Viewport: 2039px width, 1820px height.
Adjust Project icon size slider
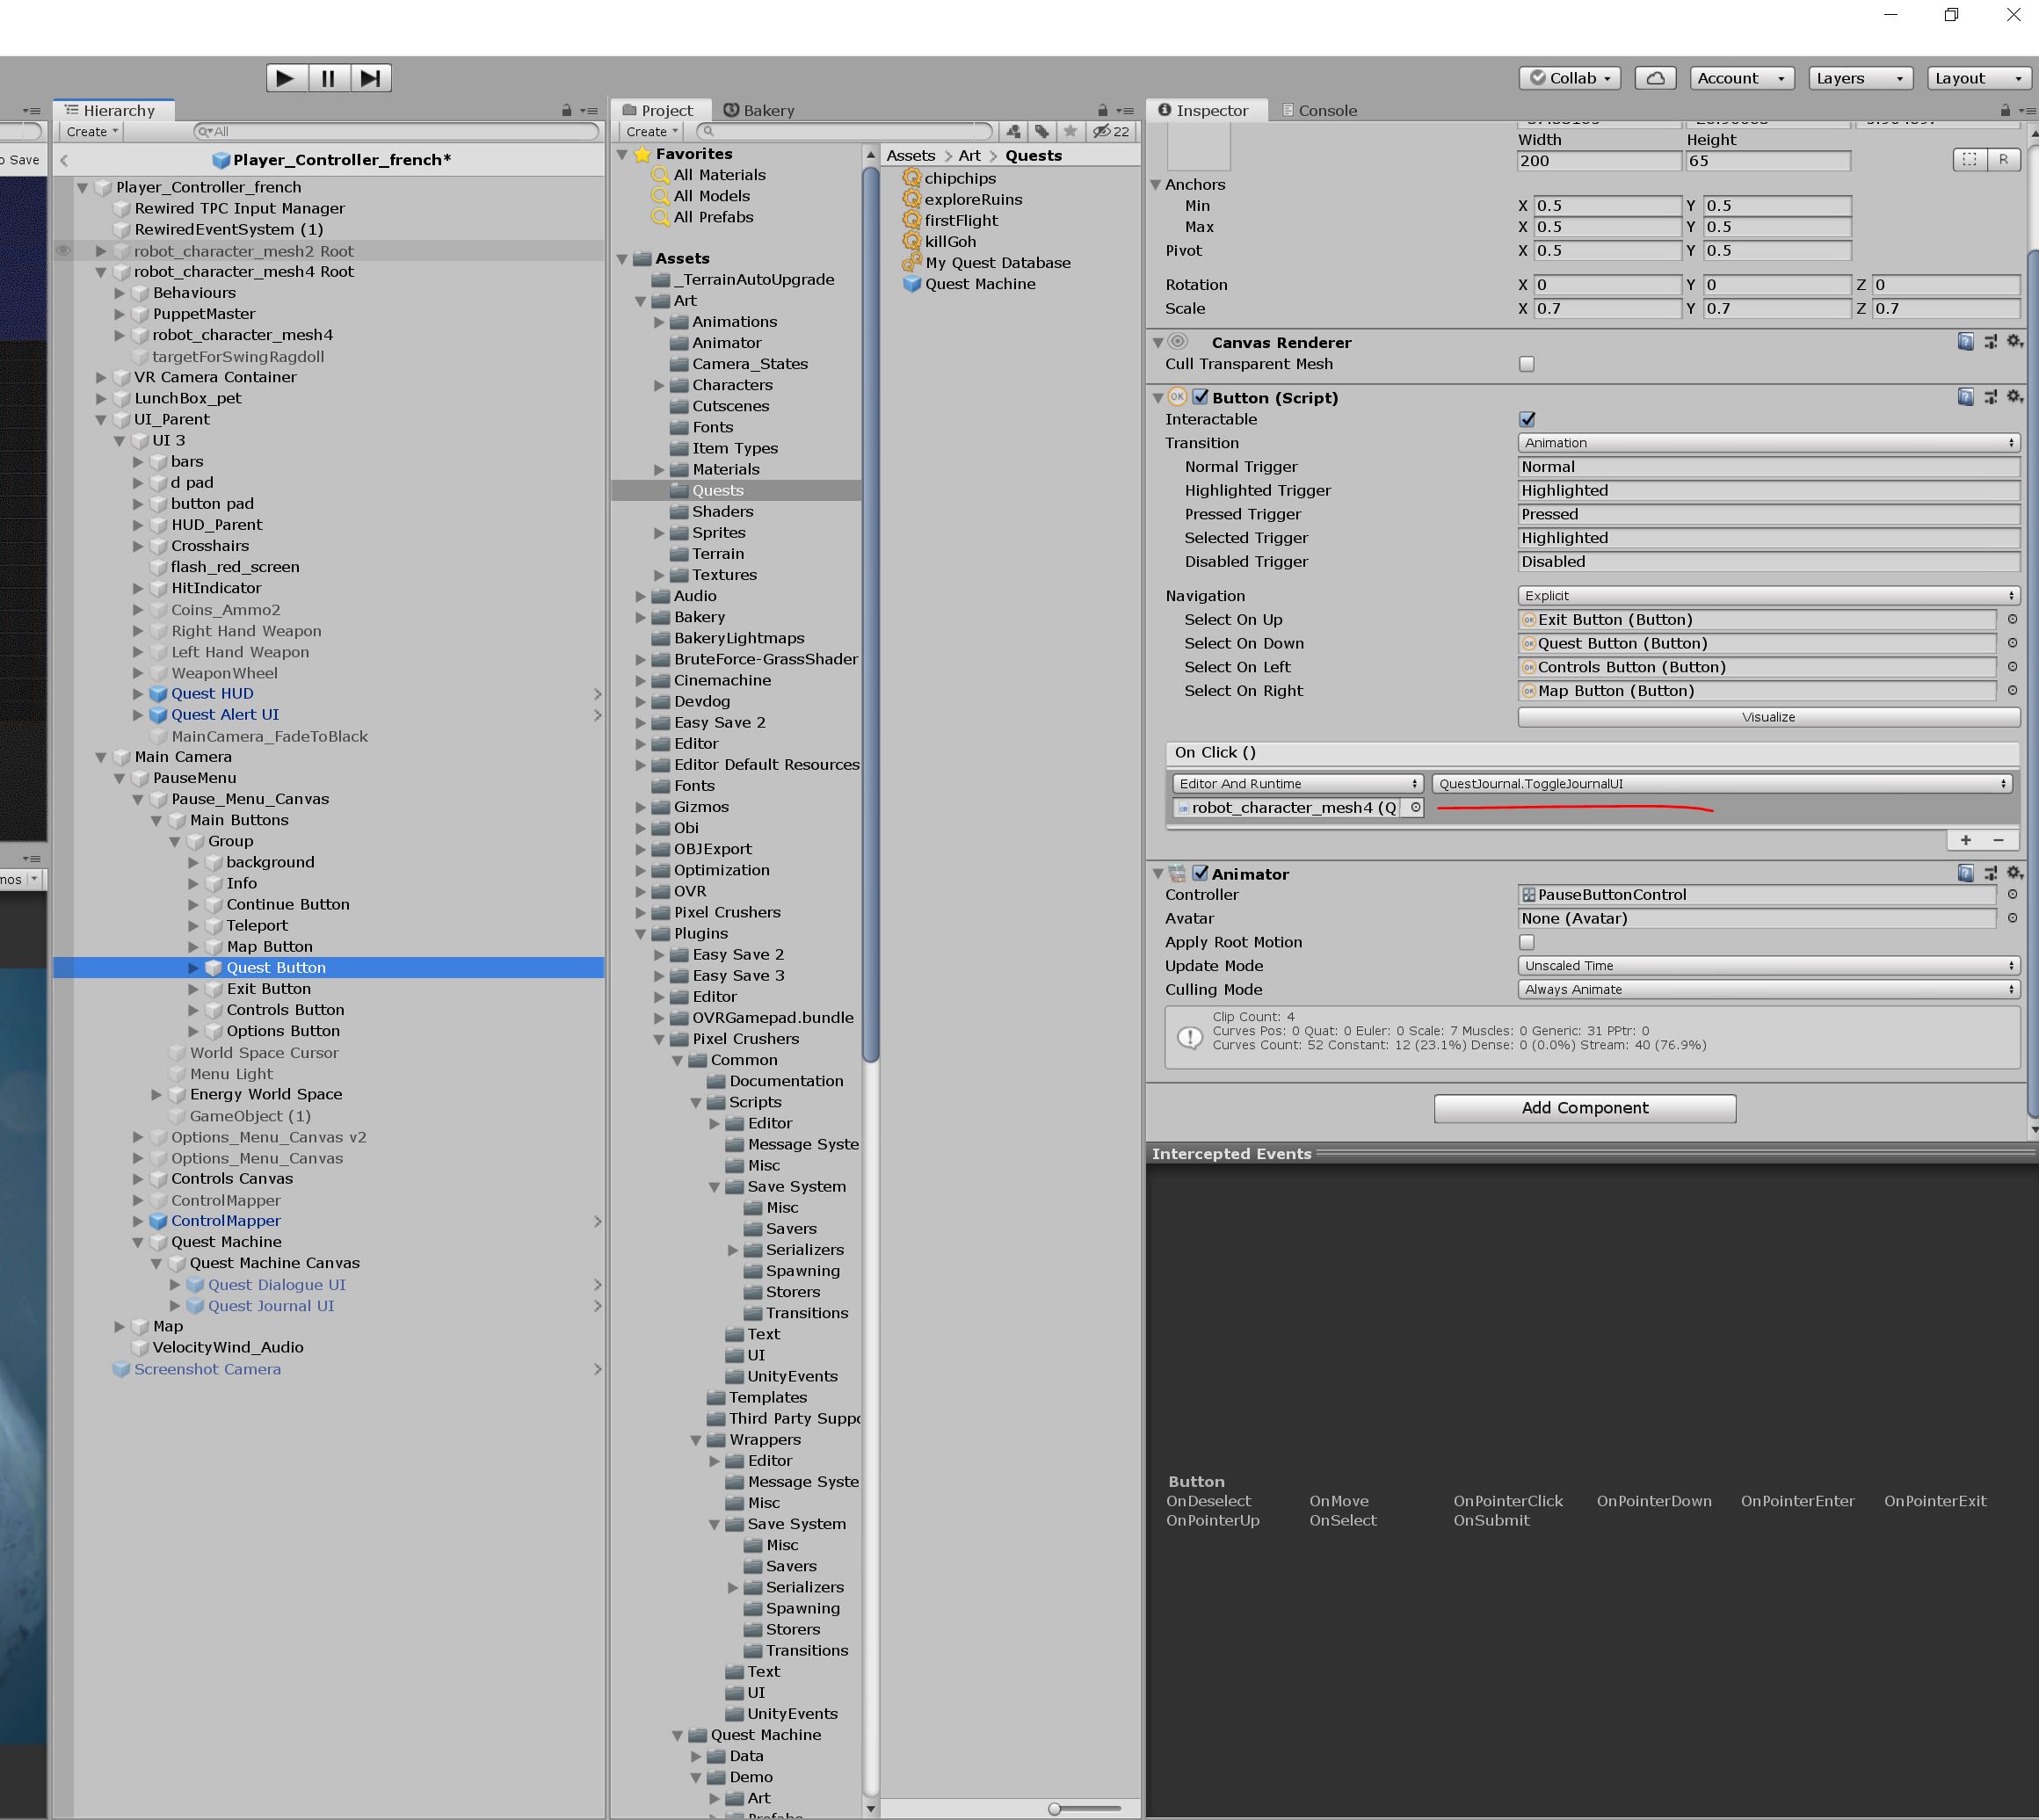click(x=1084, y=1808)
